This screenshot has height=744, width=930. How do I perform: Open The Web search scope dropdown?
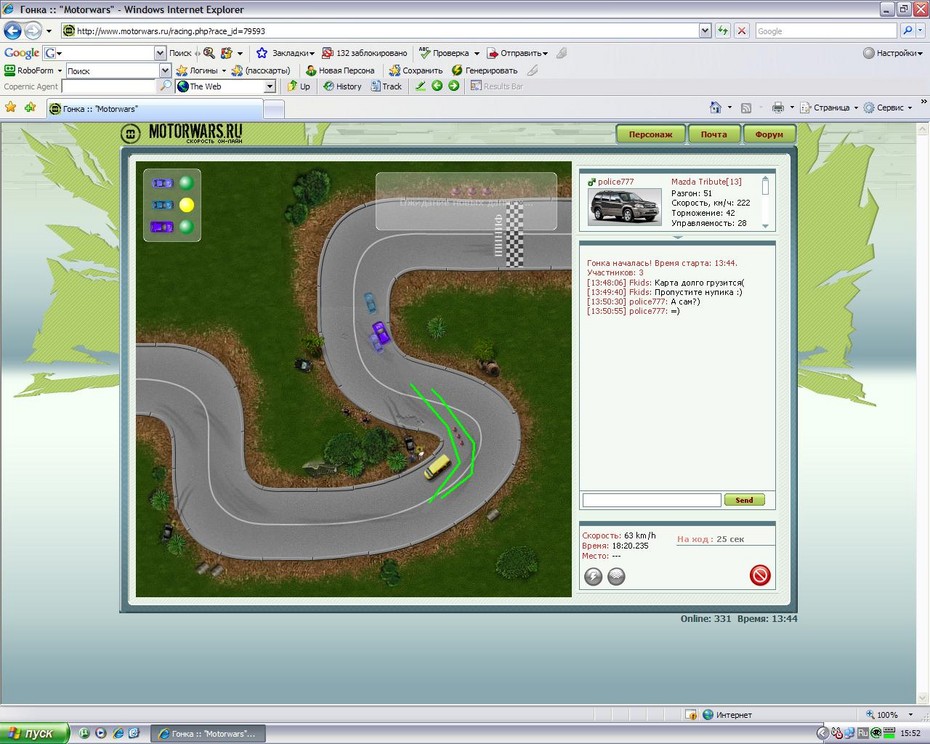tap(269, 87)
